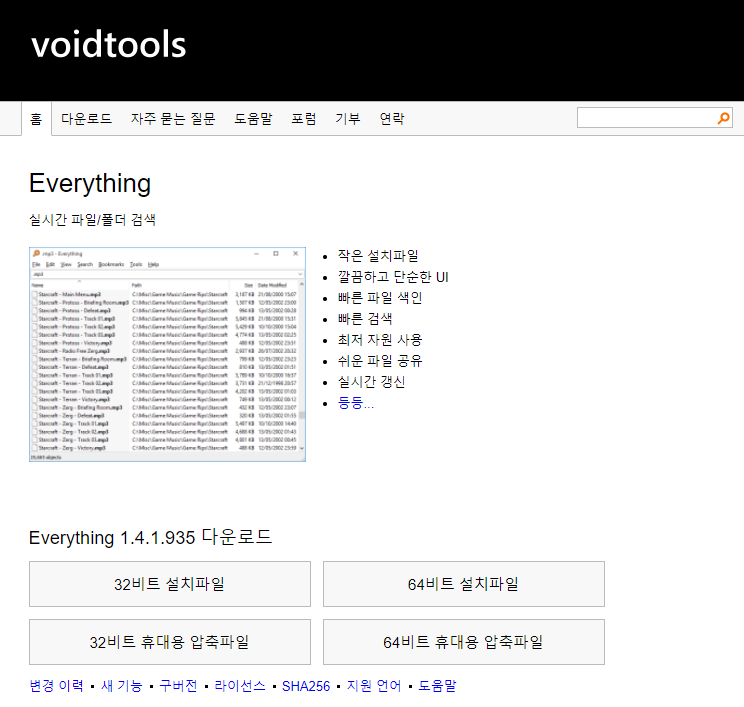Download the 64비트 휴대용 압축파일
The width and height of the screenshot is (744, 707).
pos(464,642)
